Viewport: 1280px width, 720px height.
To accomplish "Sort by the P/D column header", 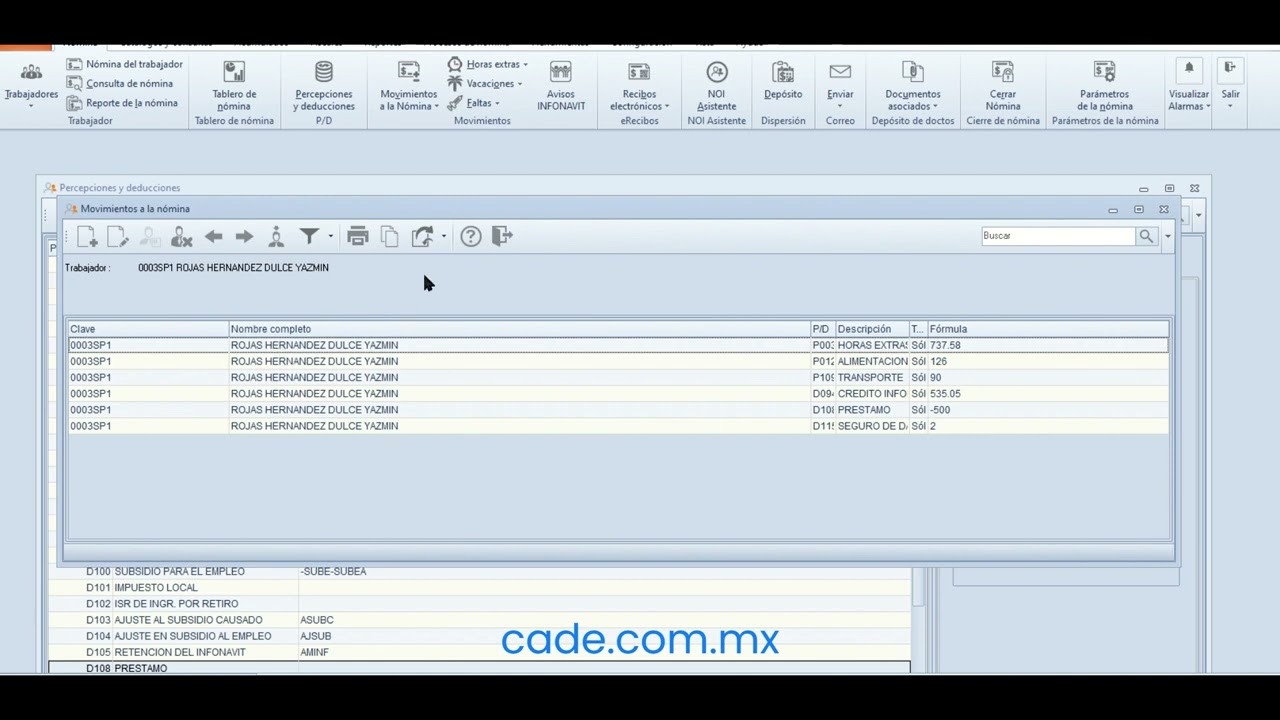I will coord(822,329).
